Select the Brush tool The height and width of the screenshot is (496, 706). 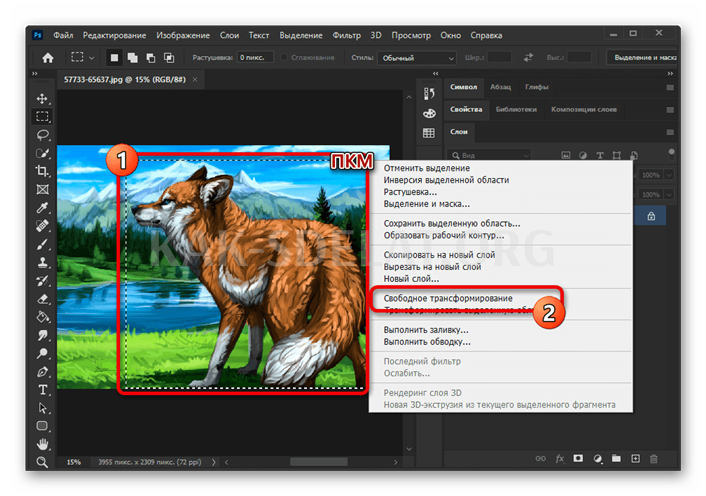tap(42, 244)
